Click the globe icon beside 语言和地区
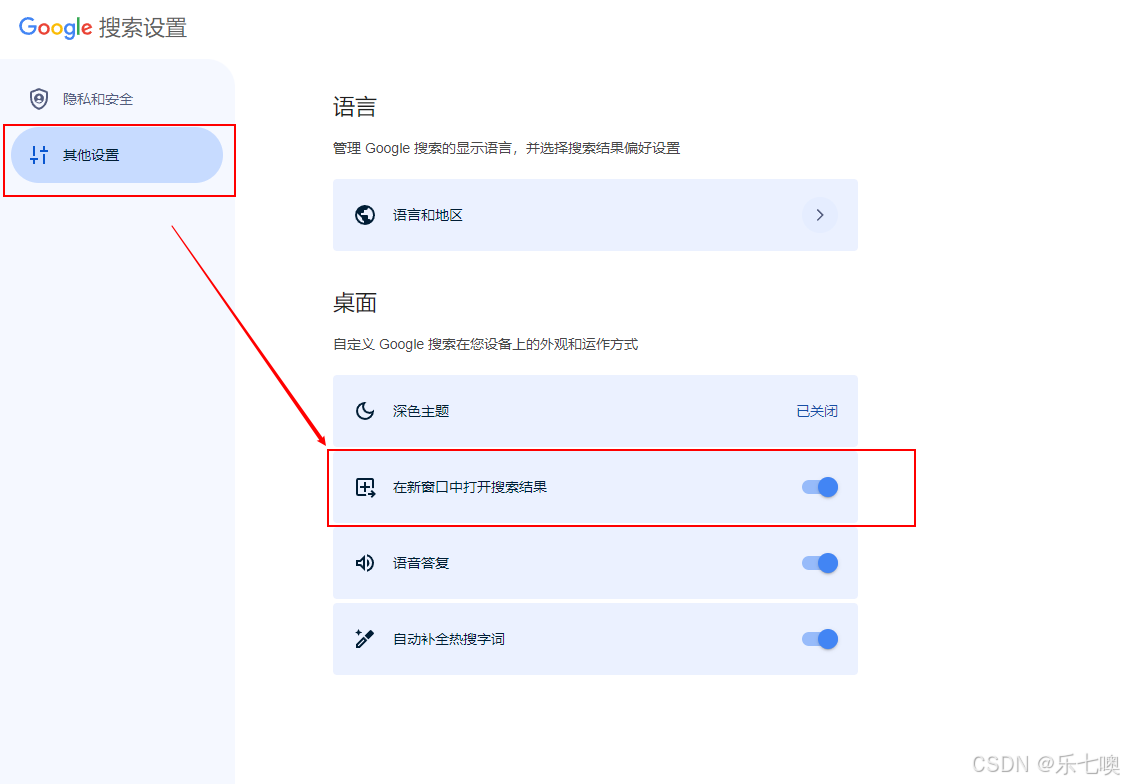 coord(365,215)
